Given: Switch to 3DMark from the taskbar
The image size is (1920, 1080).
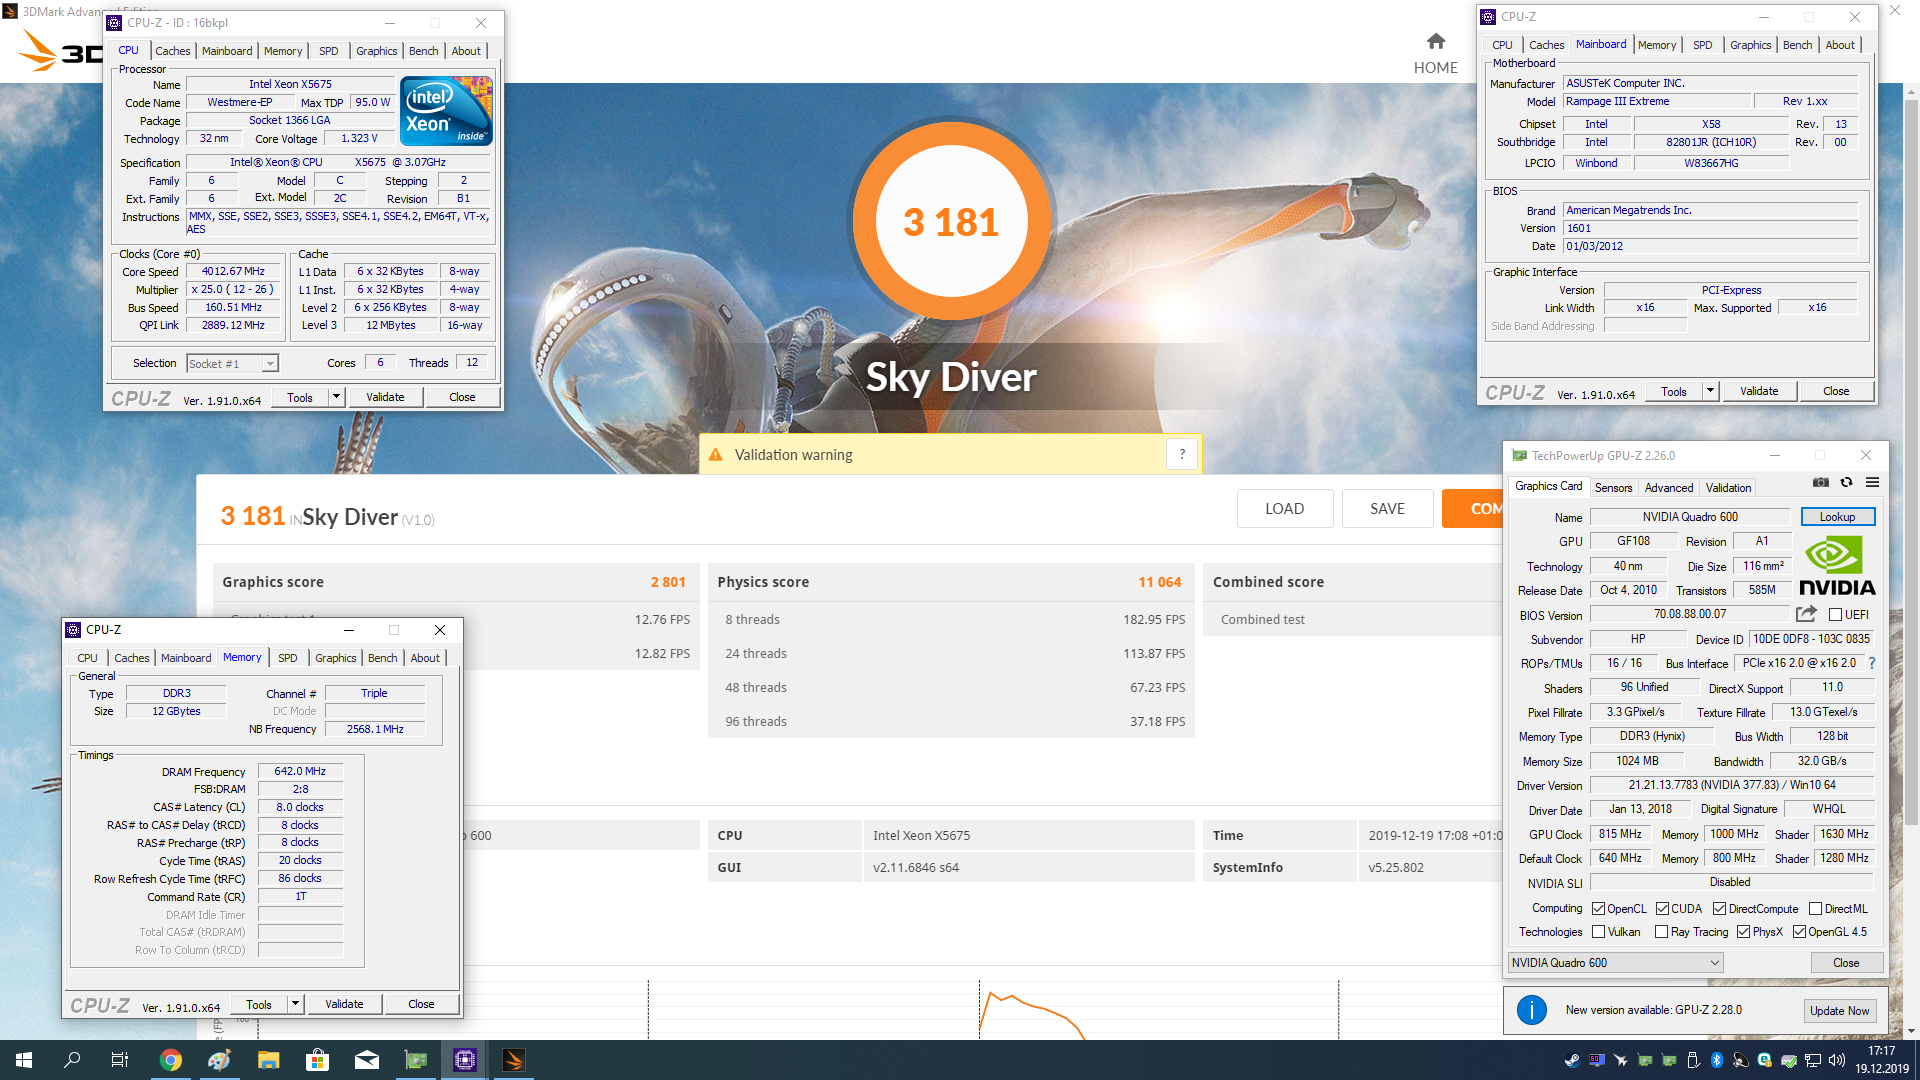Looking at the screenshot, I should [513, 1060].
